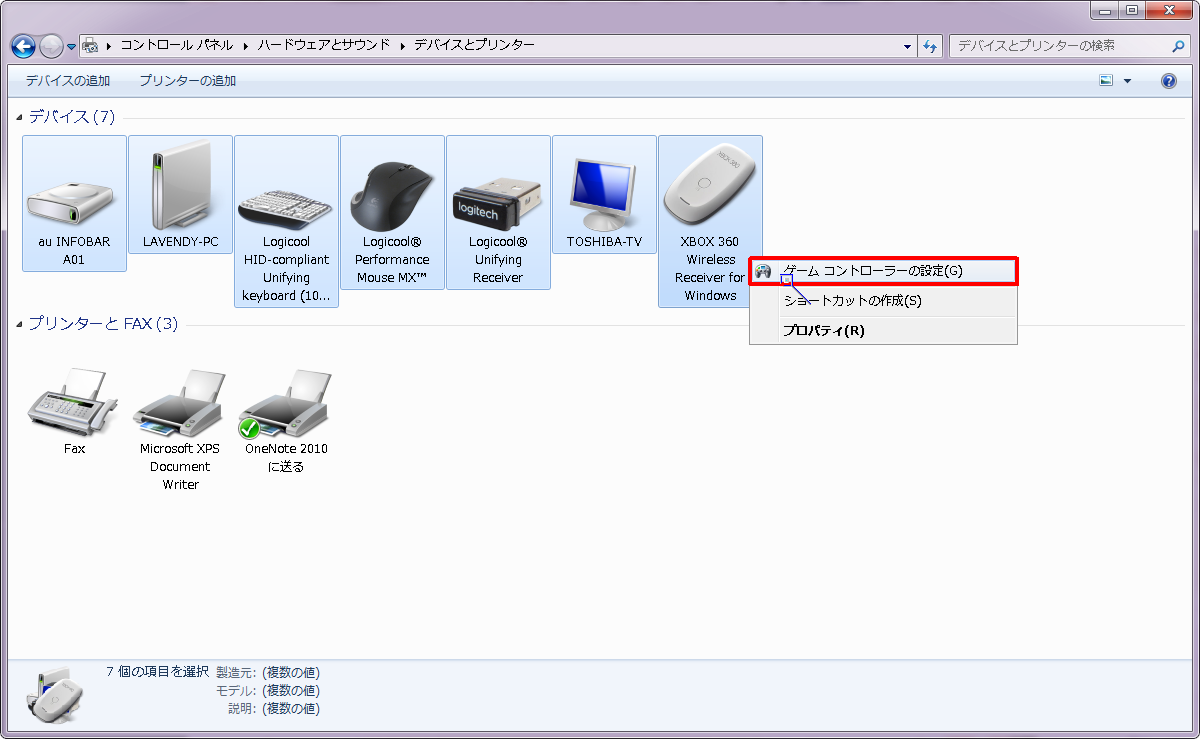Go to コントロール パネル in breadcrumb
This screenshot has width=1200, height=739.
(177, 45)
